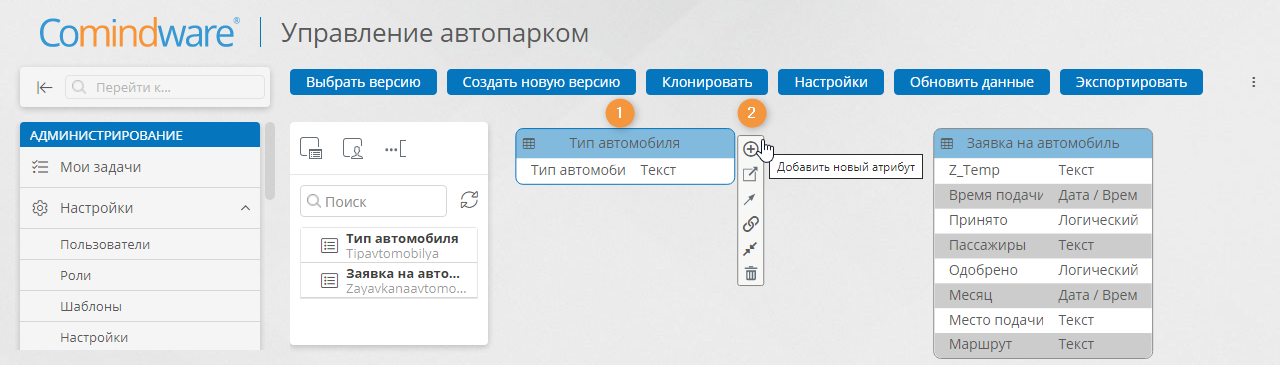Open the three-dots more options menu
This screenshot has height=365, width=1280.
pyautogui.click(x=1253, y=82)
